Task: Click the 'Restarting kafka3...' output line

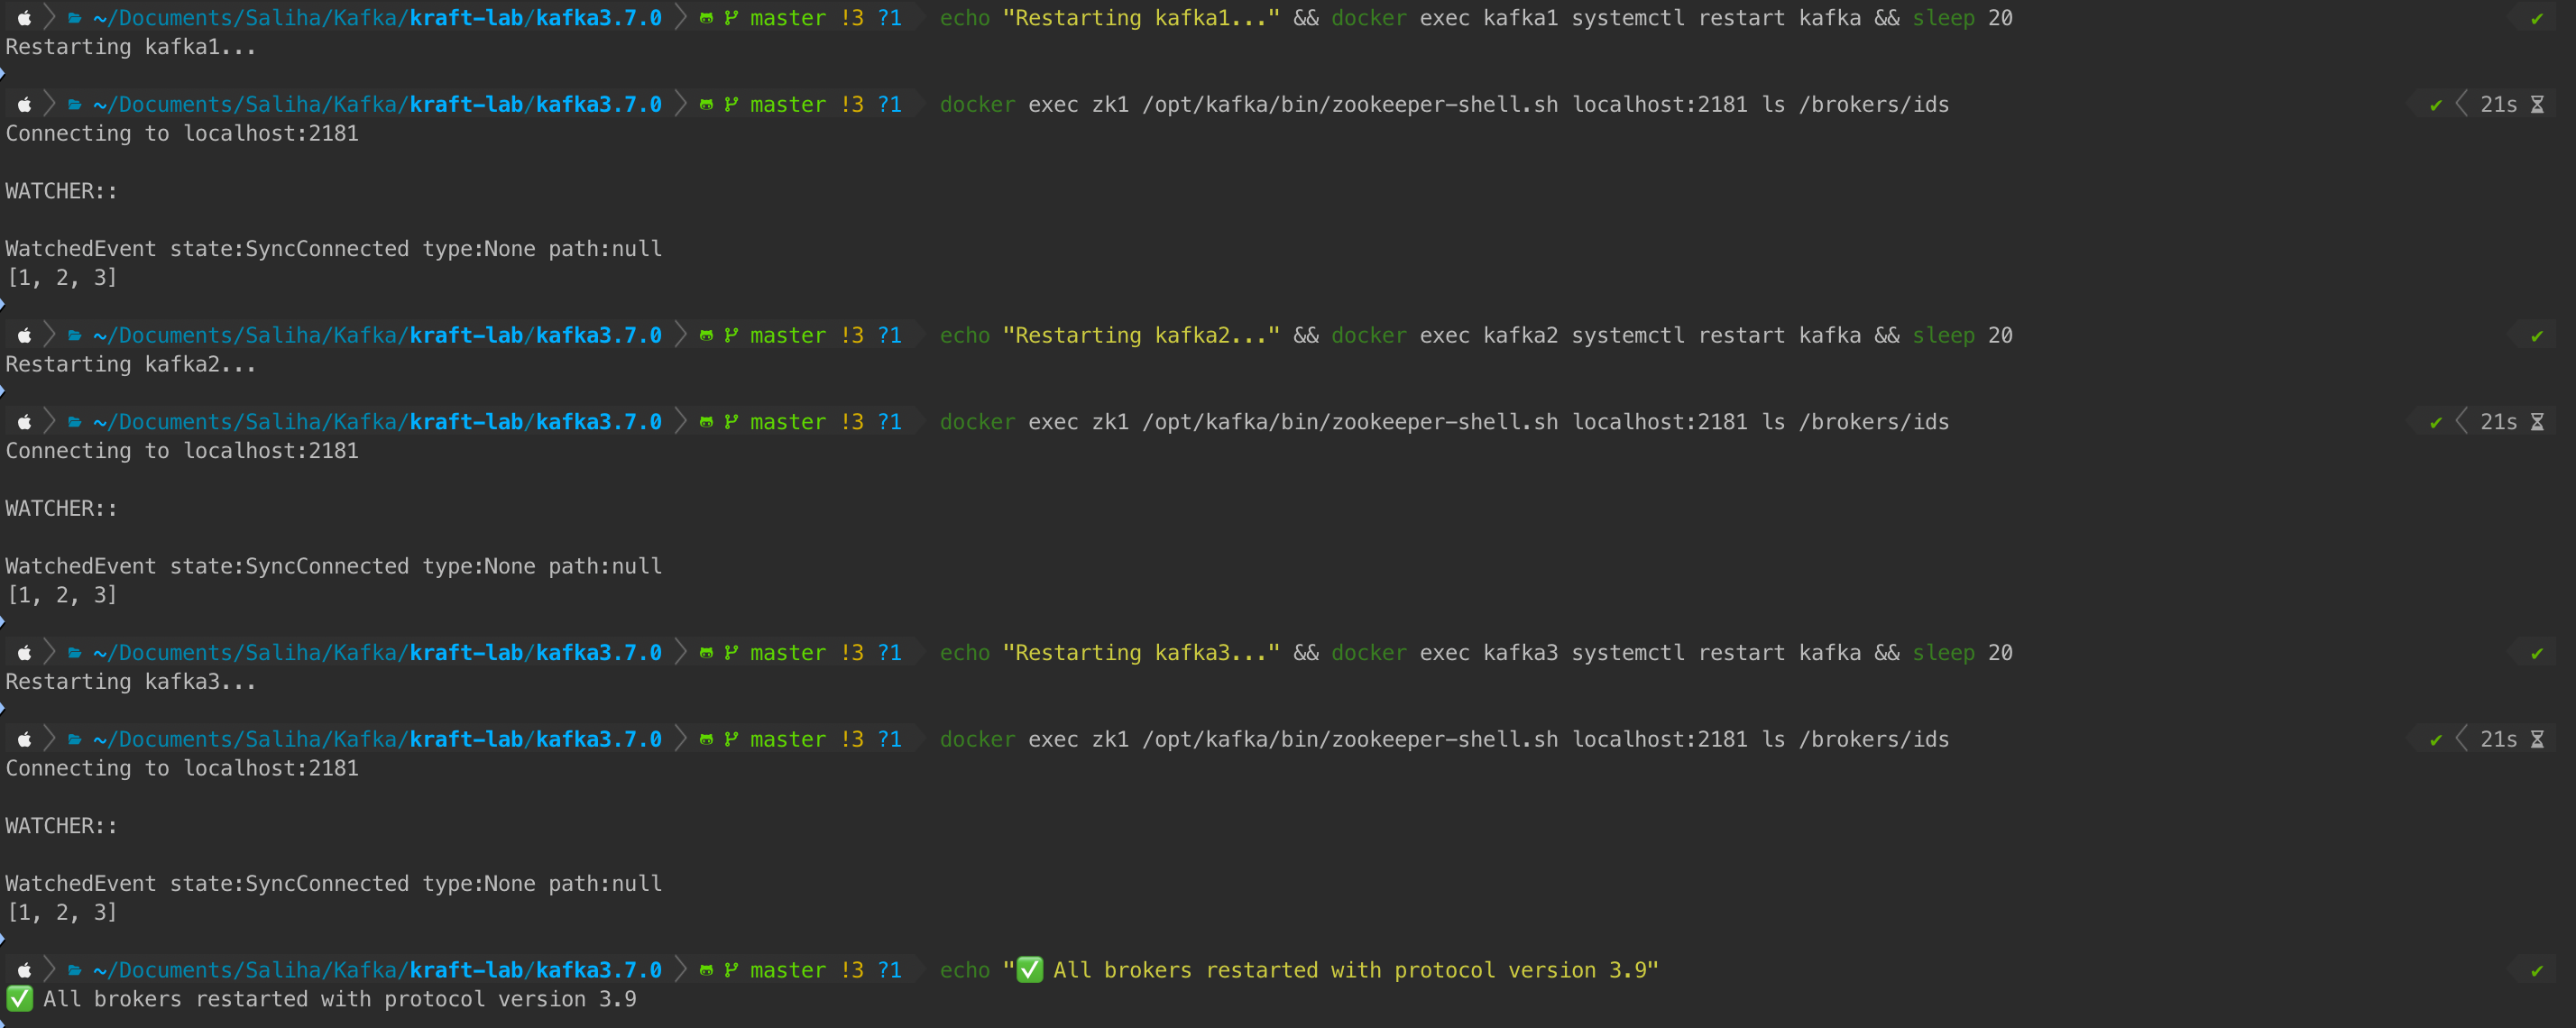Action: click(131, 682)
